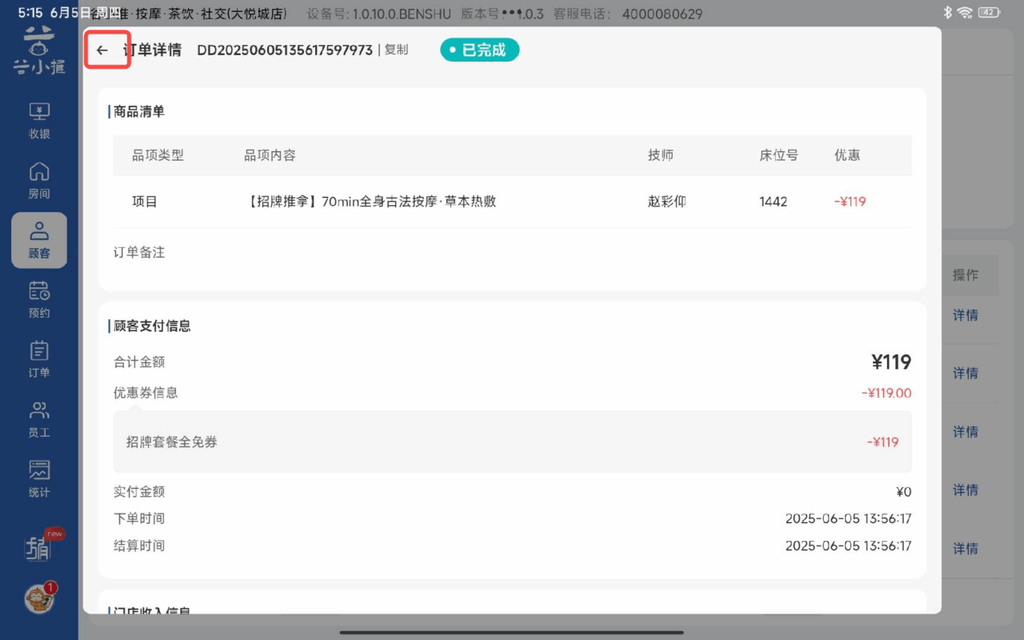Click the Bluetooth status icon

pos(948,12)
